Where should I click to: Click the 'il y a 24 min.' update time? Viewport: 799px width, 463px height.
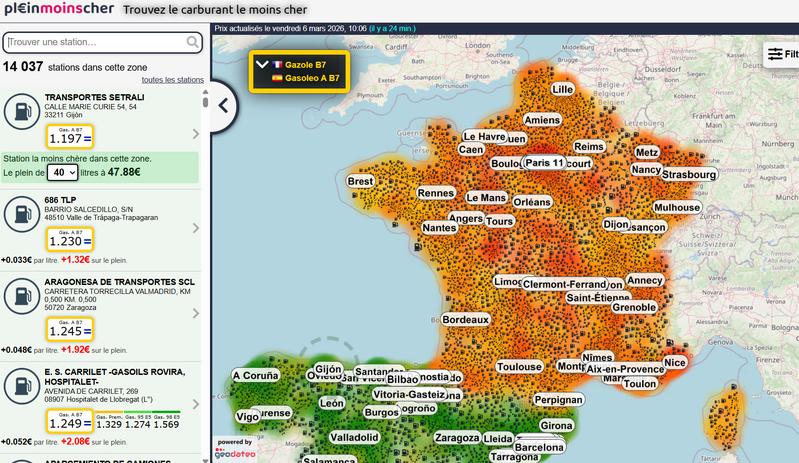coord(392,29)
